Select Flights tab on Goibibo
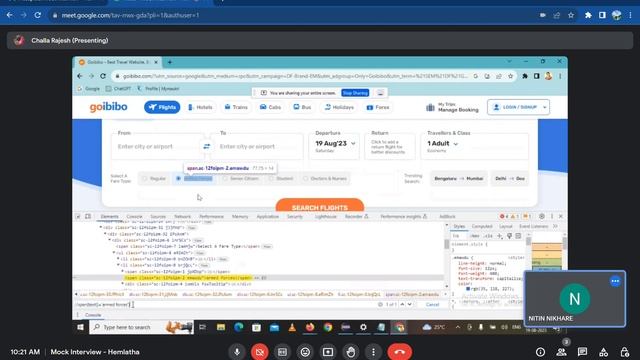The image size is (640, 360). point(162,107)
